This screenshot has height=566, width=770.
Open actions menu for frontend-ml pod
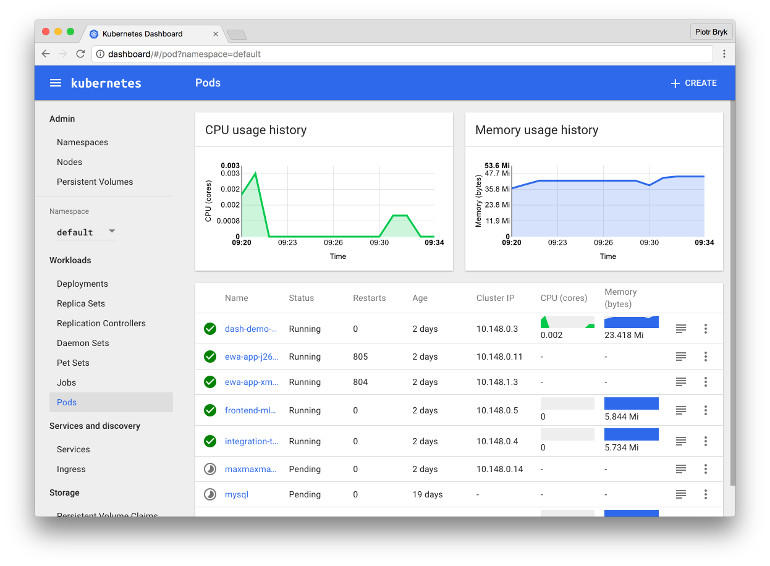(x=706, y=410)
